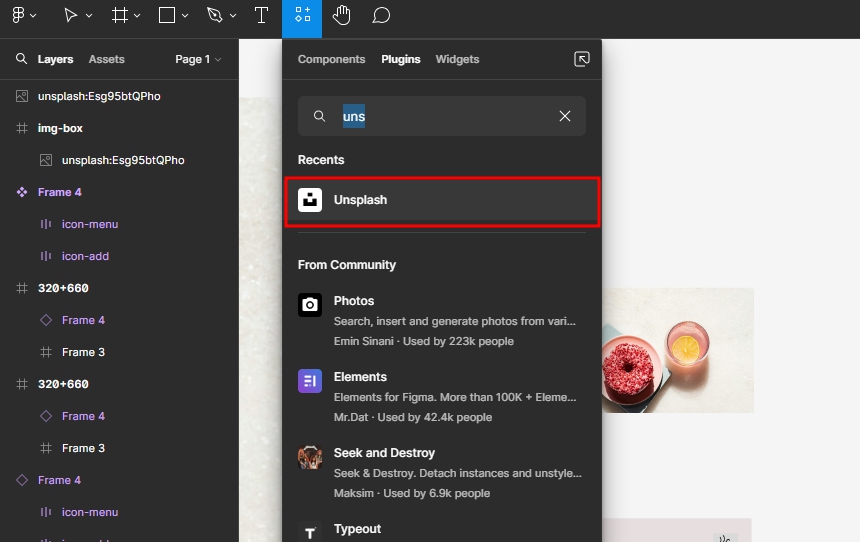This screenshot has width=860, height=542.
Task: Open the Frame tool dropdown chevron
Action: tap(137, 16)
